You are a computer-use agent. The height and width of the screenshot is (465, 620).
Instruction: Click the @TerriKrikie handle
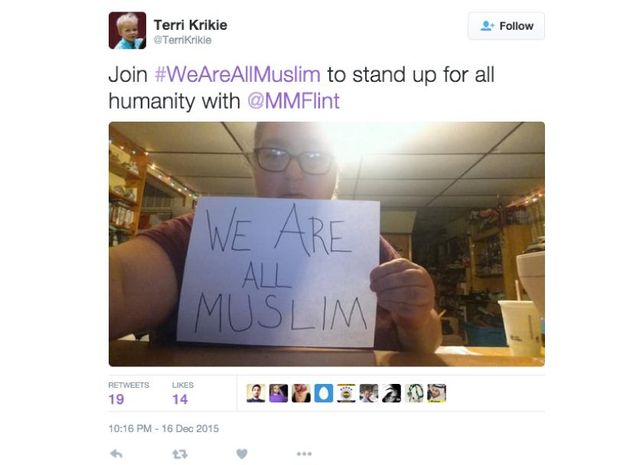(x=182, y=40)
